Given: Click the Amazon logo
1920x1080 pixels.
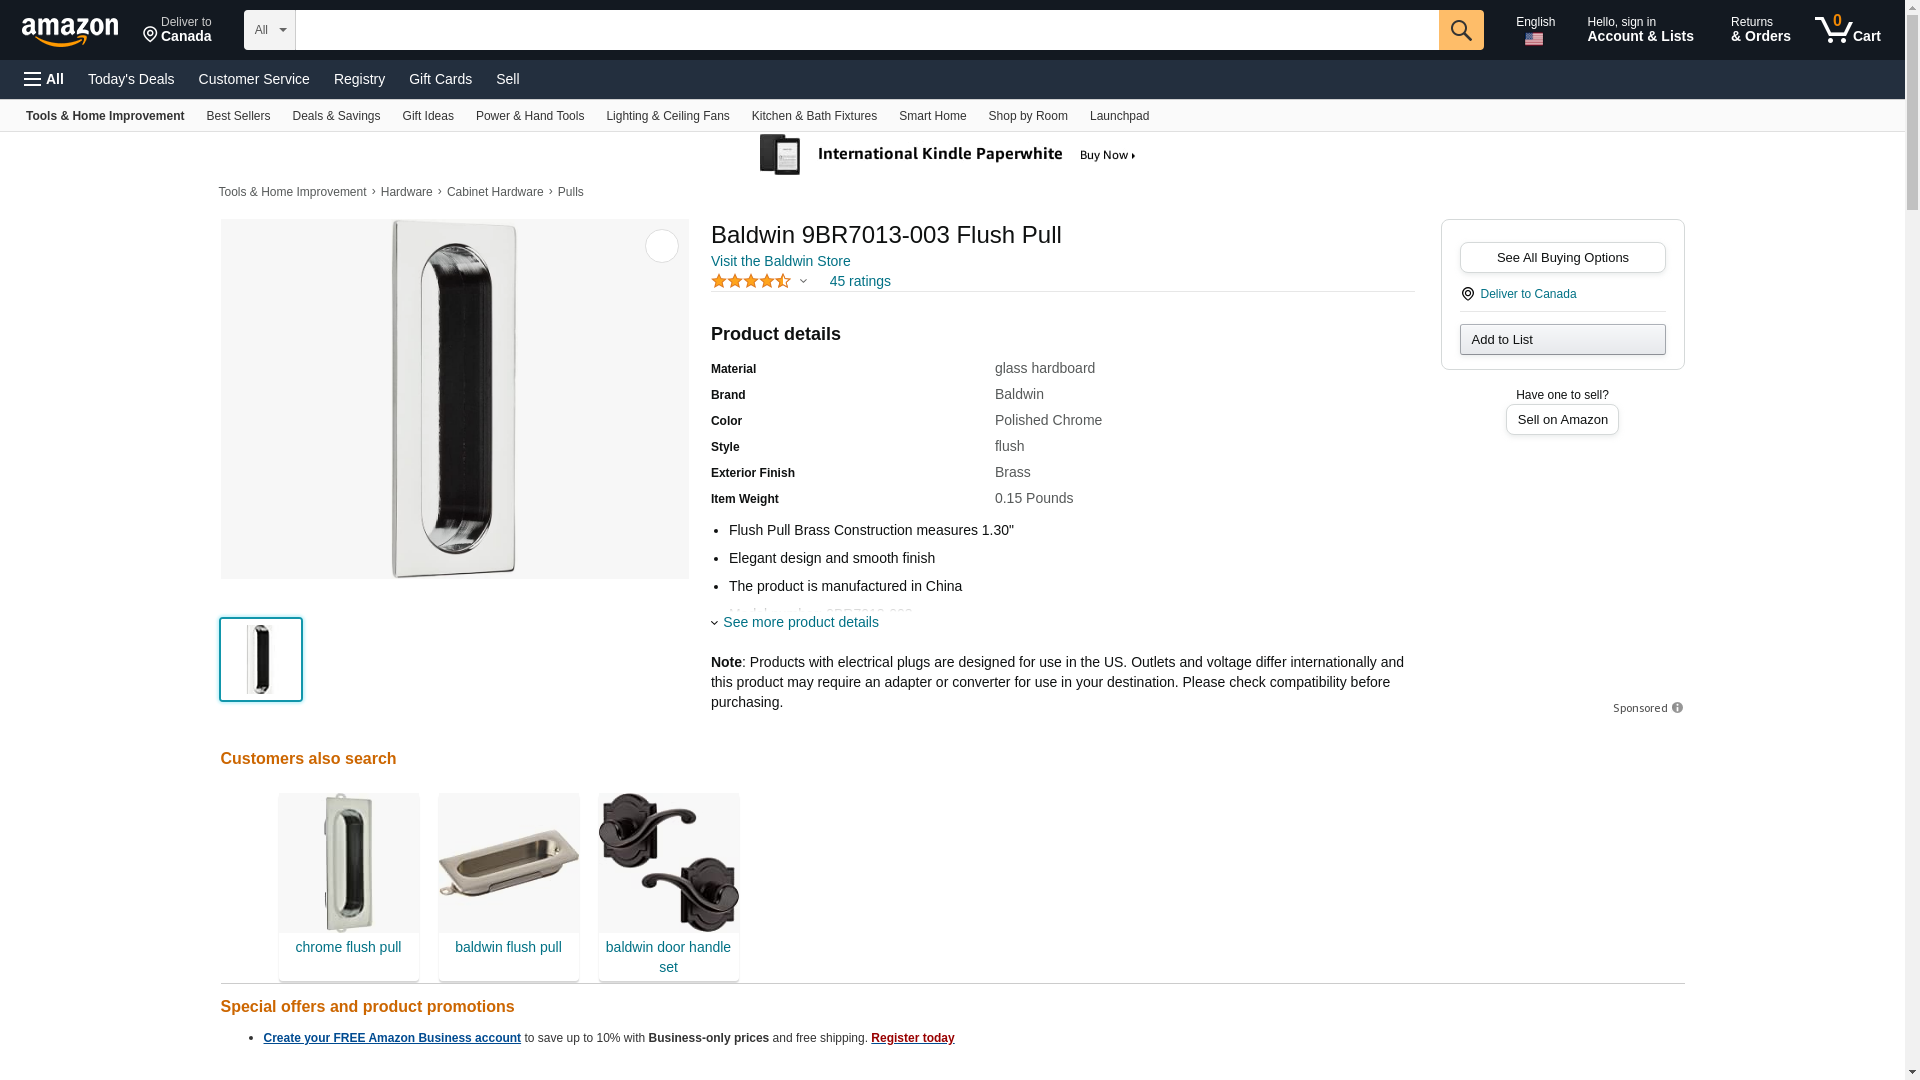Looking at the screenshot, I should click(x=70, y=31).
